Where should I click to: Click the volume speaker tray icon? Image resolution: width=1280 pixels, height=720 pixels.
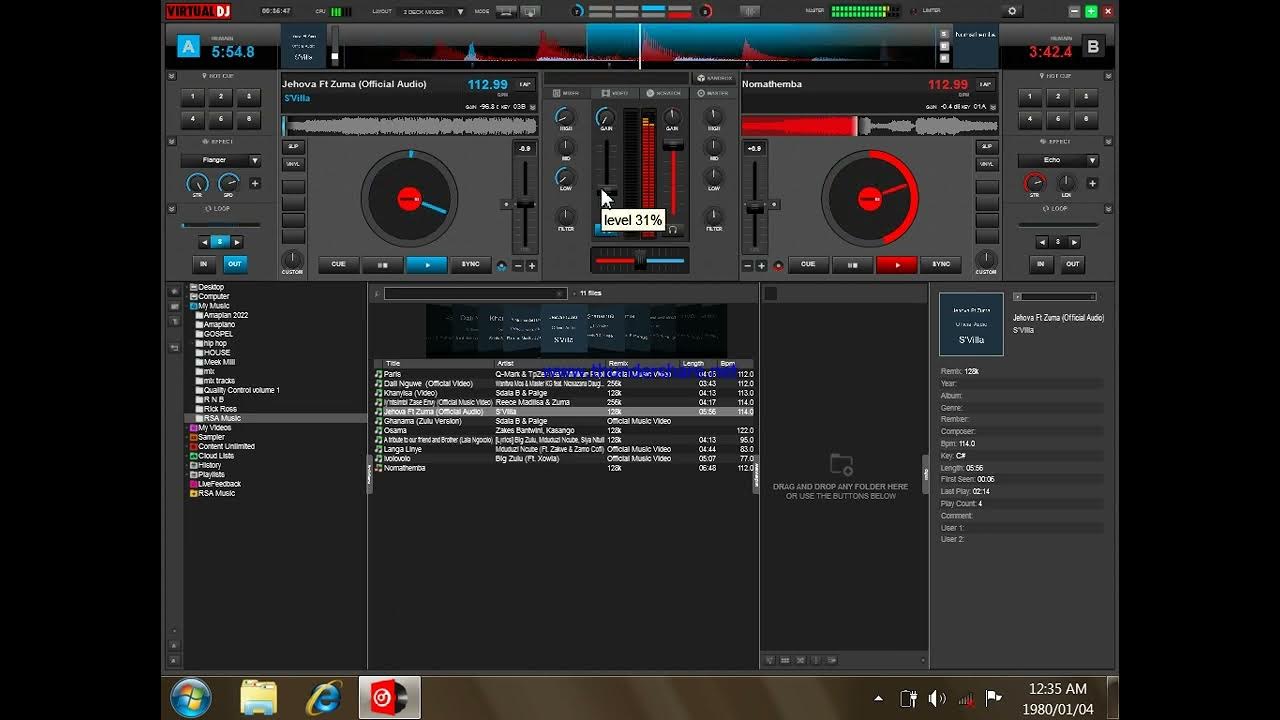tap(937, 698)
